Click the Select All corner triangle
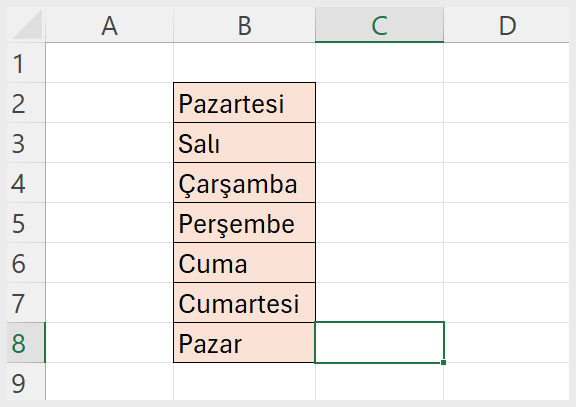Screen dimensions: 576x407 [26, 25]
